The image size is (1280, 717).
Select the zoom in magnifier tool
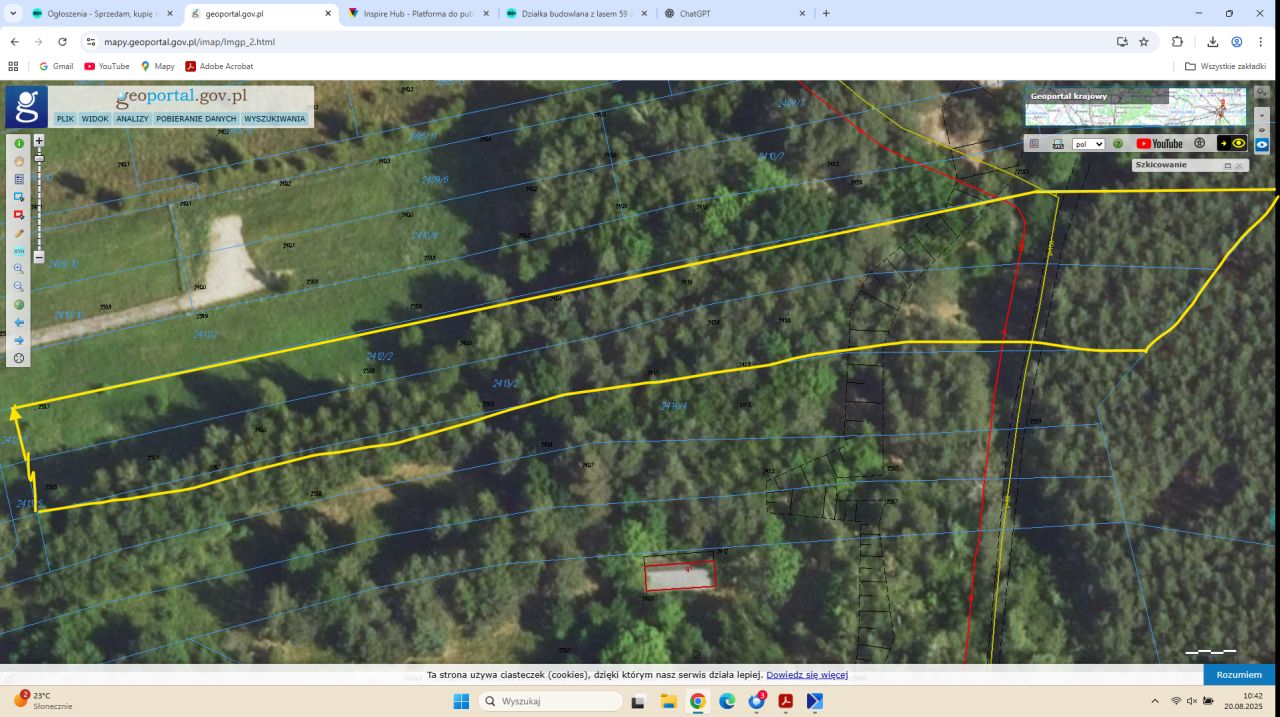click(x=19, y=269)
